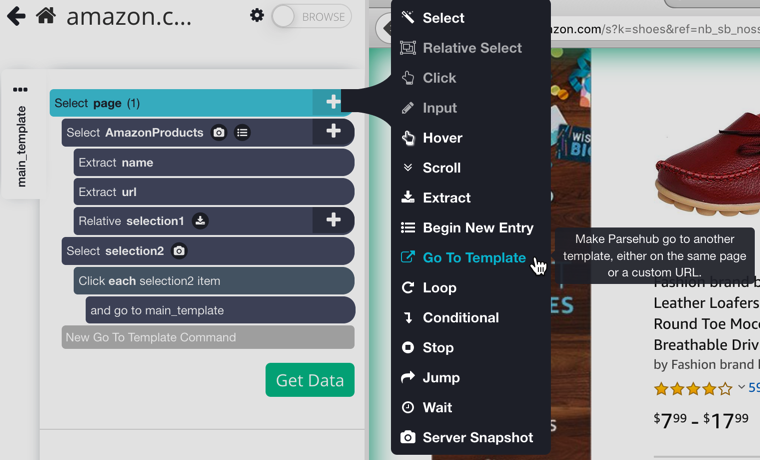The width and height of the screenshot is (760, 460).
Task: Switch to the main_template tab
Action: coord(21,146)
